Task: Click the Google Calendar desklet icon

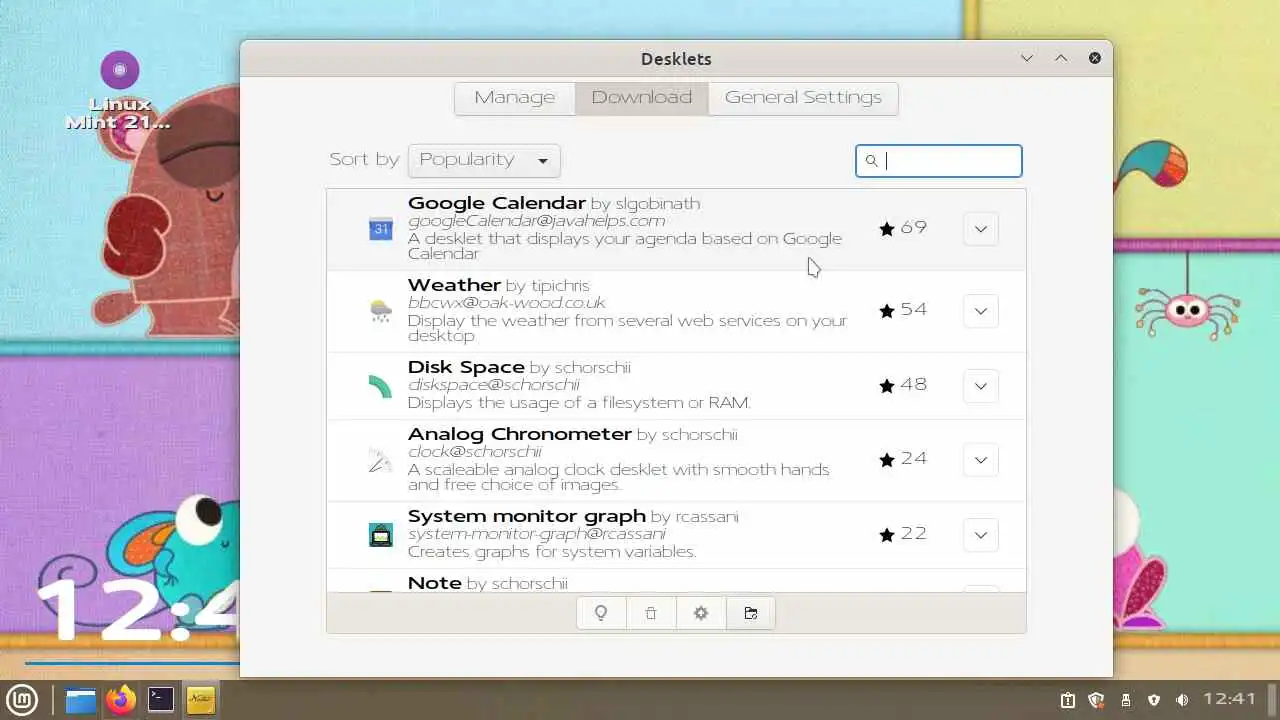Action: click(381, 229)
